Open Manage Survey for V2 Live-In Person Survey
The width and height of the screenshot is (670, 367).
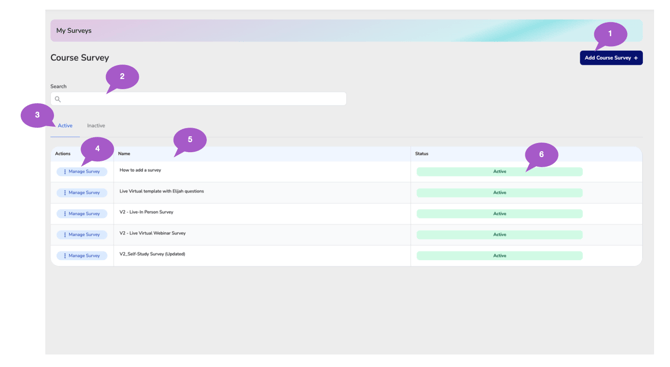[82, 214]
